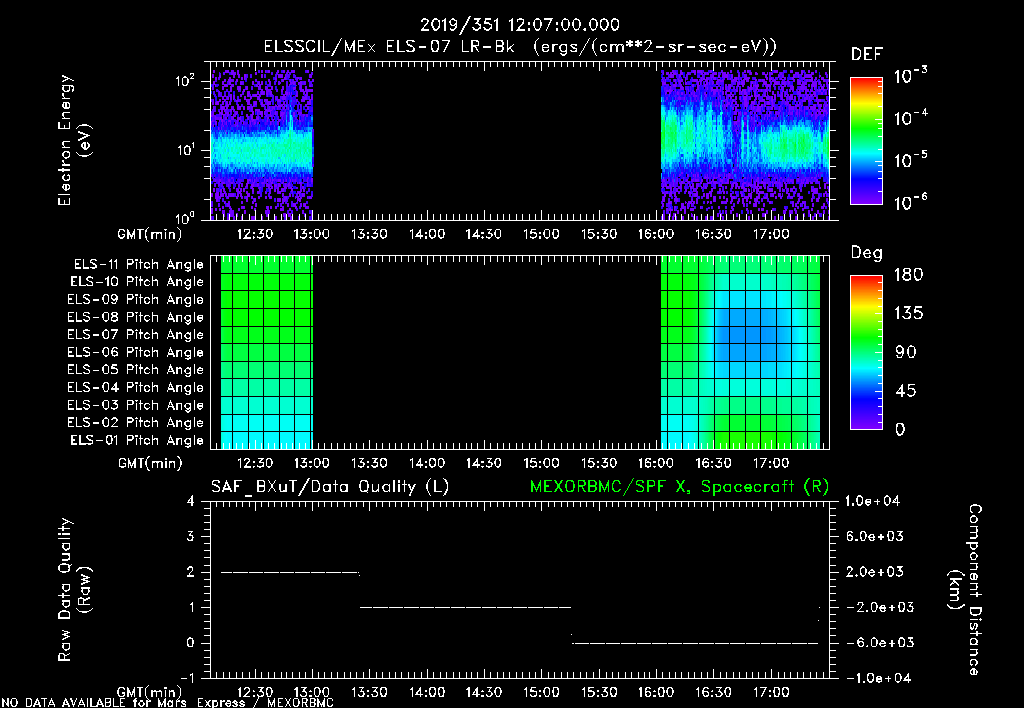Click the green MEXORBMC/SPF X, Spacecraft (R) label

679,487
